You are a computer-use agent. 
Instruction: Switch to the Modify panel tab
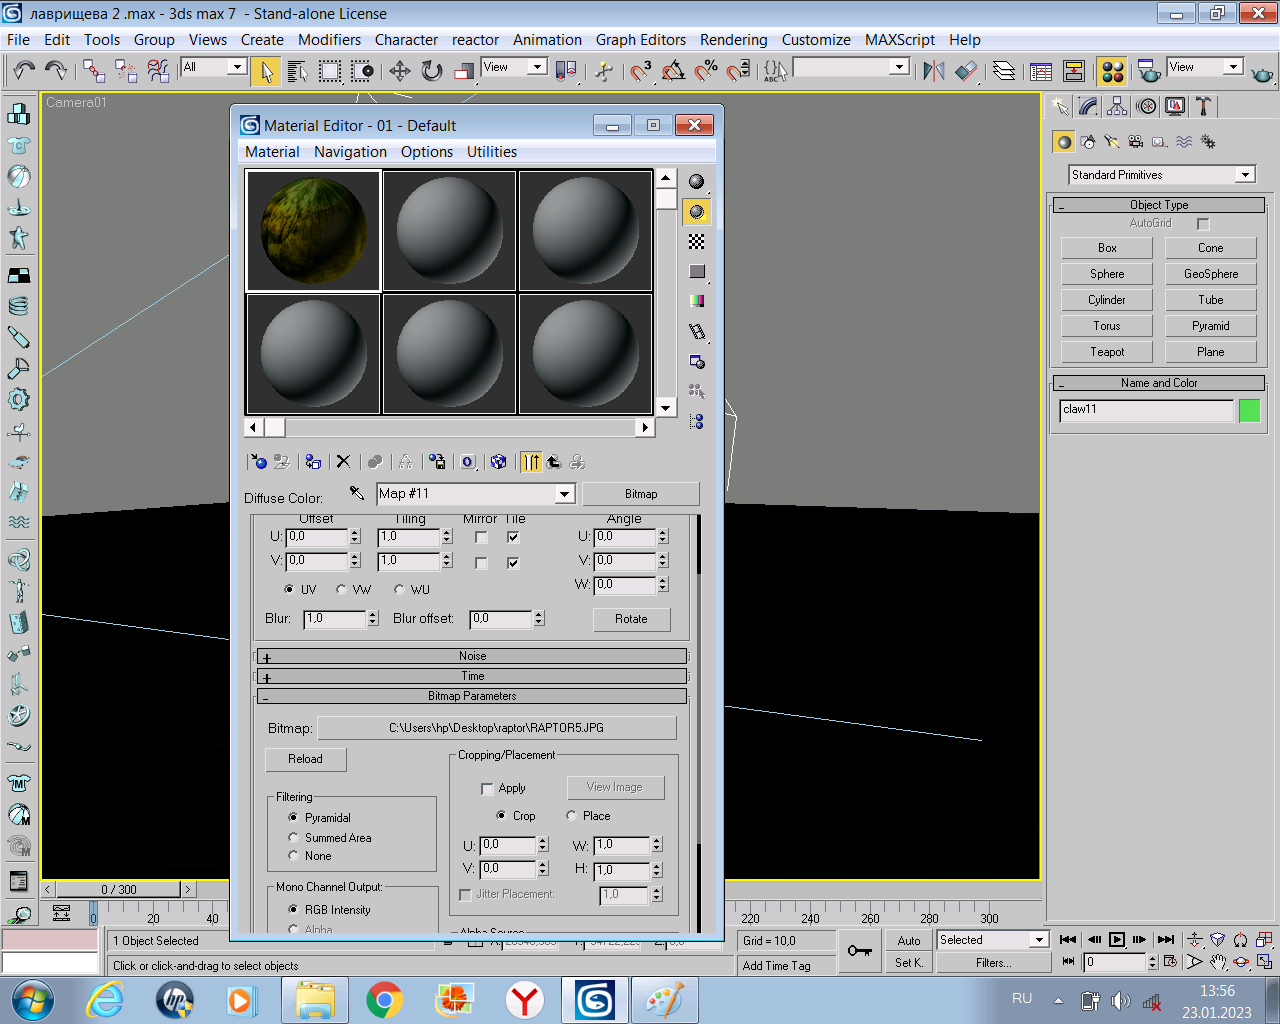click(1088, 106)
